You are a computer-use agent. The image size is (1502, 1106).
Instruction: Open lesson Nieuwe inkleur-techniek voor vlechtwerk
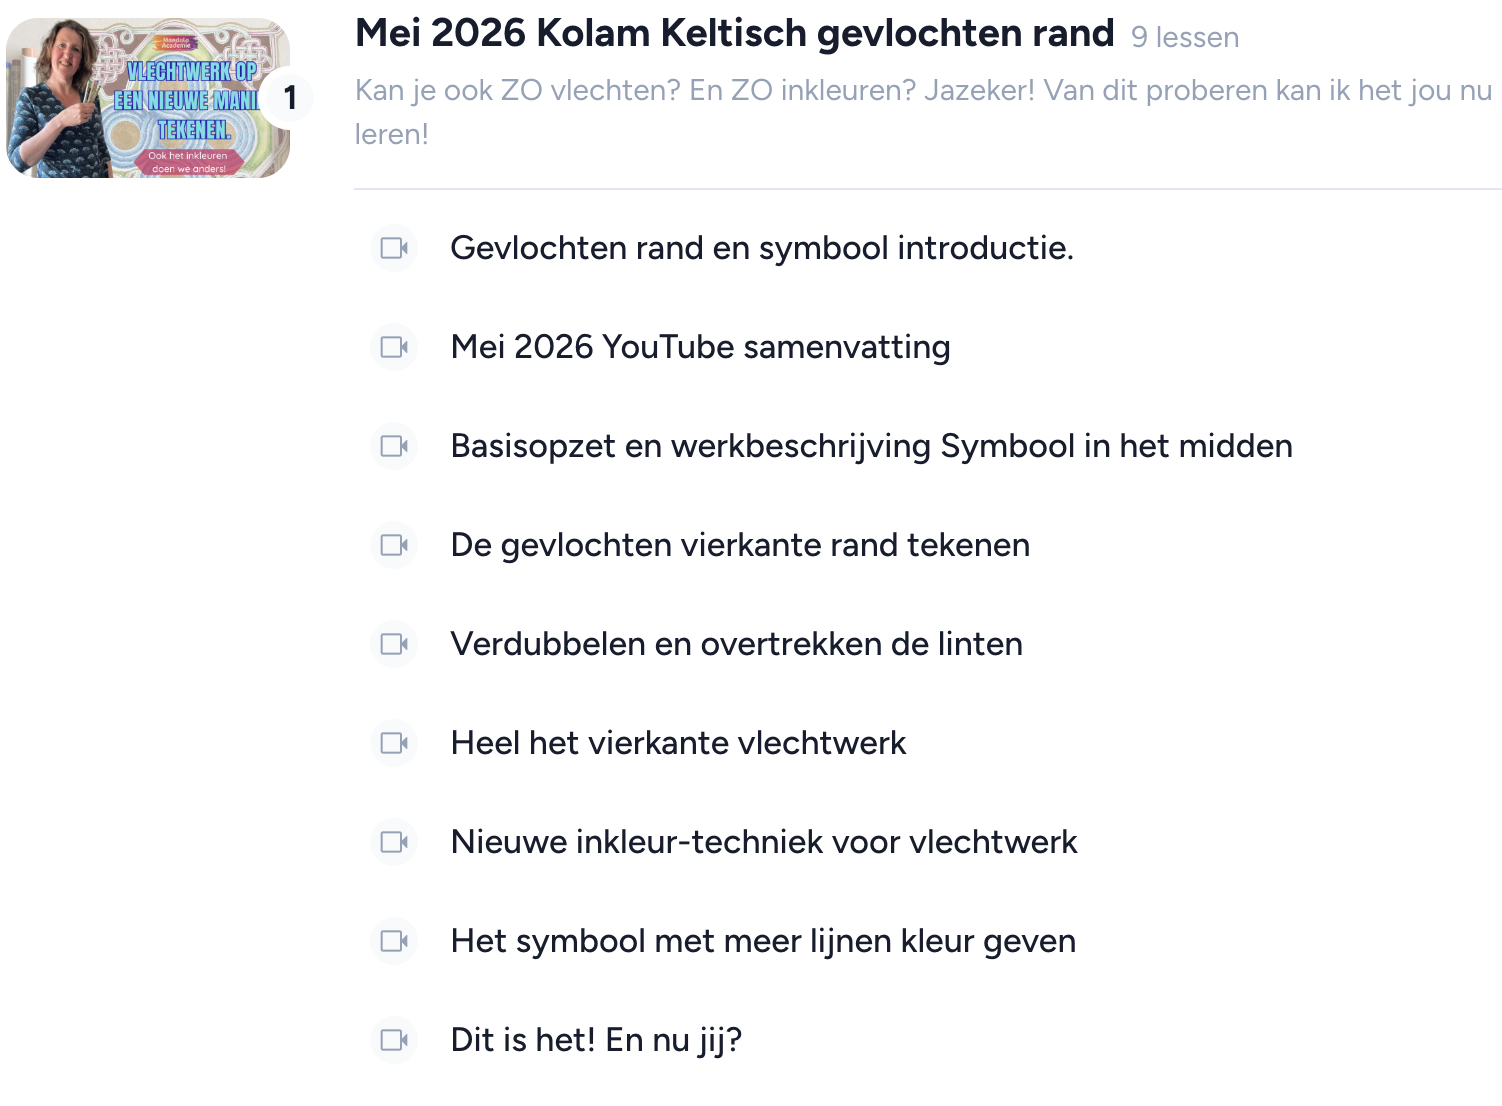pyautogui.click(x=764, y=842)
